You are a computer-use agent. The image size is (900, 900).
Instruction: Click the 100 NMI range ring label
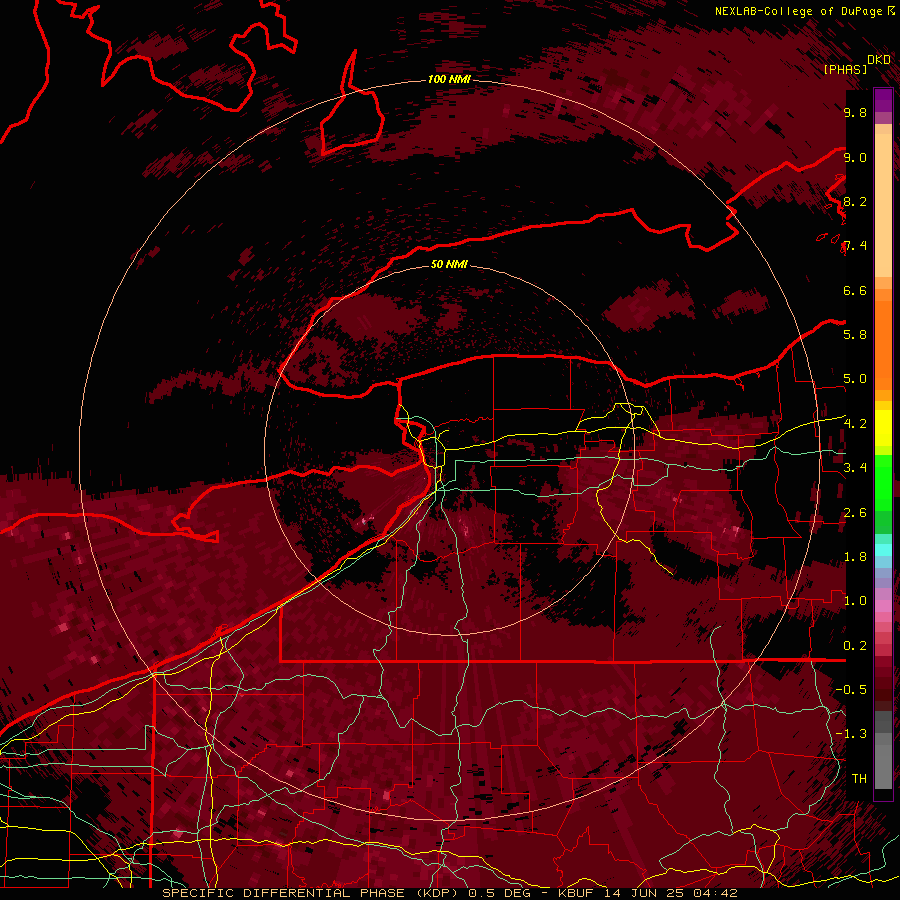pos(449,79)
